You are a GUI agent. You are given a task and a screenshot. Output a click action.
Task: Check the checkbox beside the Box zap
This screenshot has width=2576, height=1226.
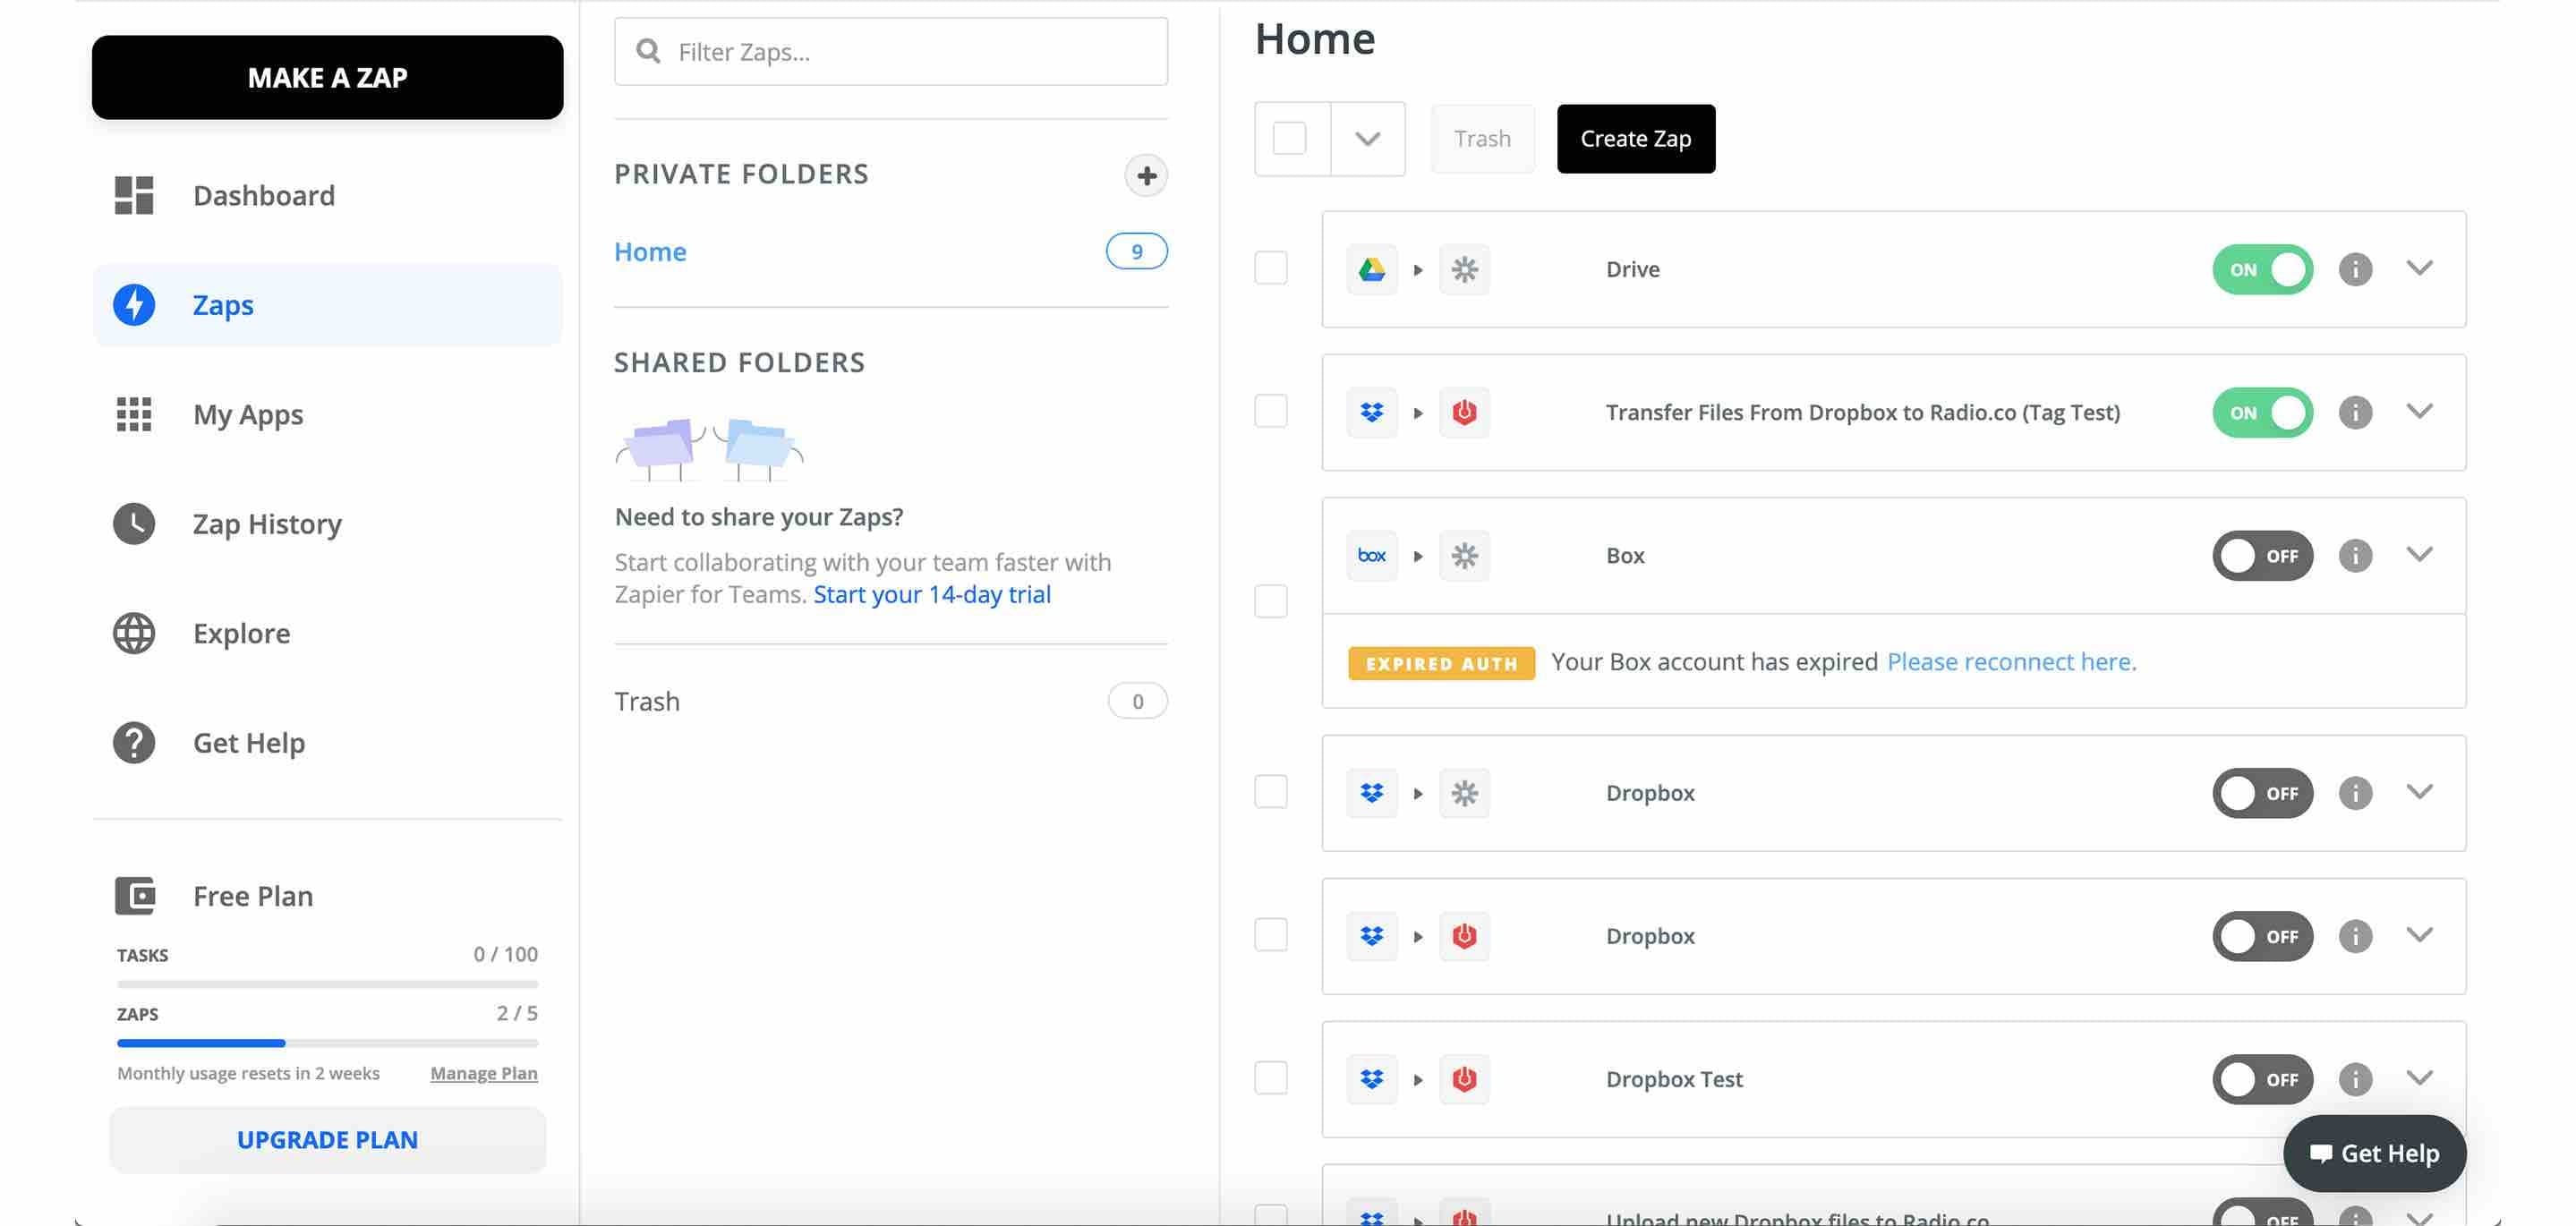[1272, 601]
